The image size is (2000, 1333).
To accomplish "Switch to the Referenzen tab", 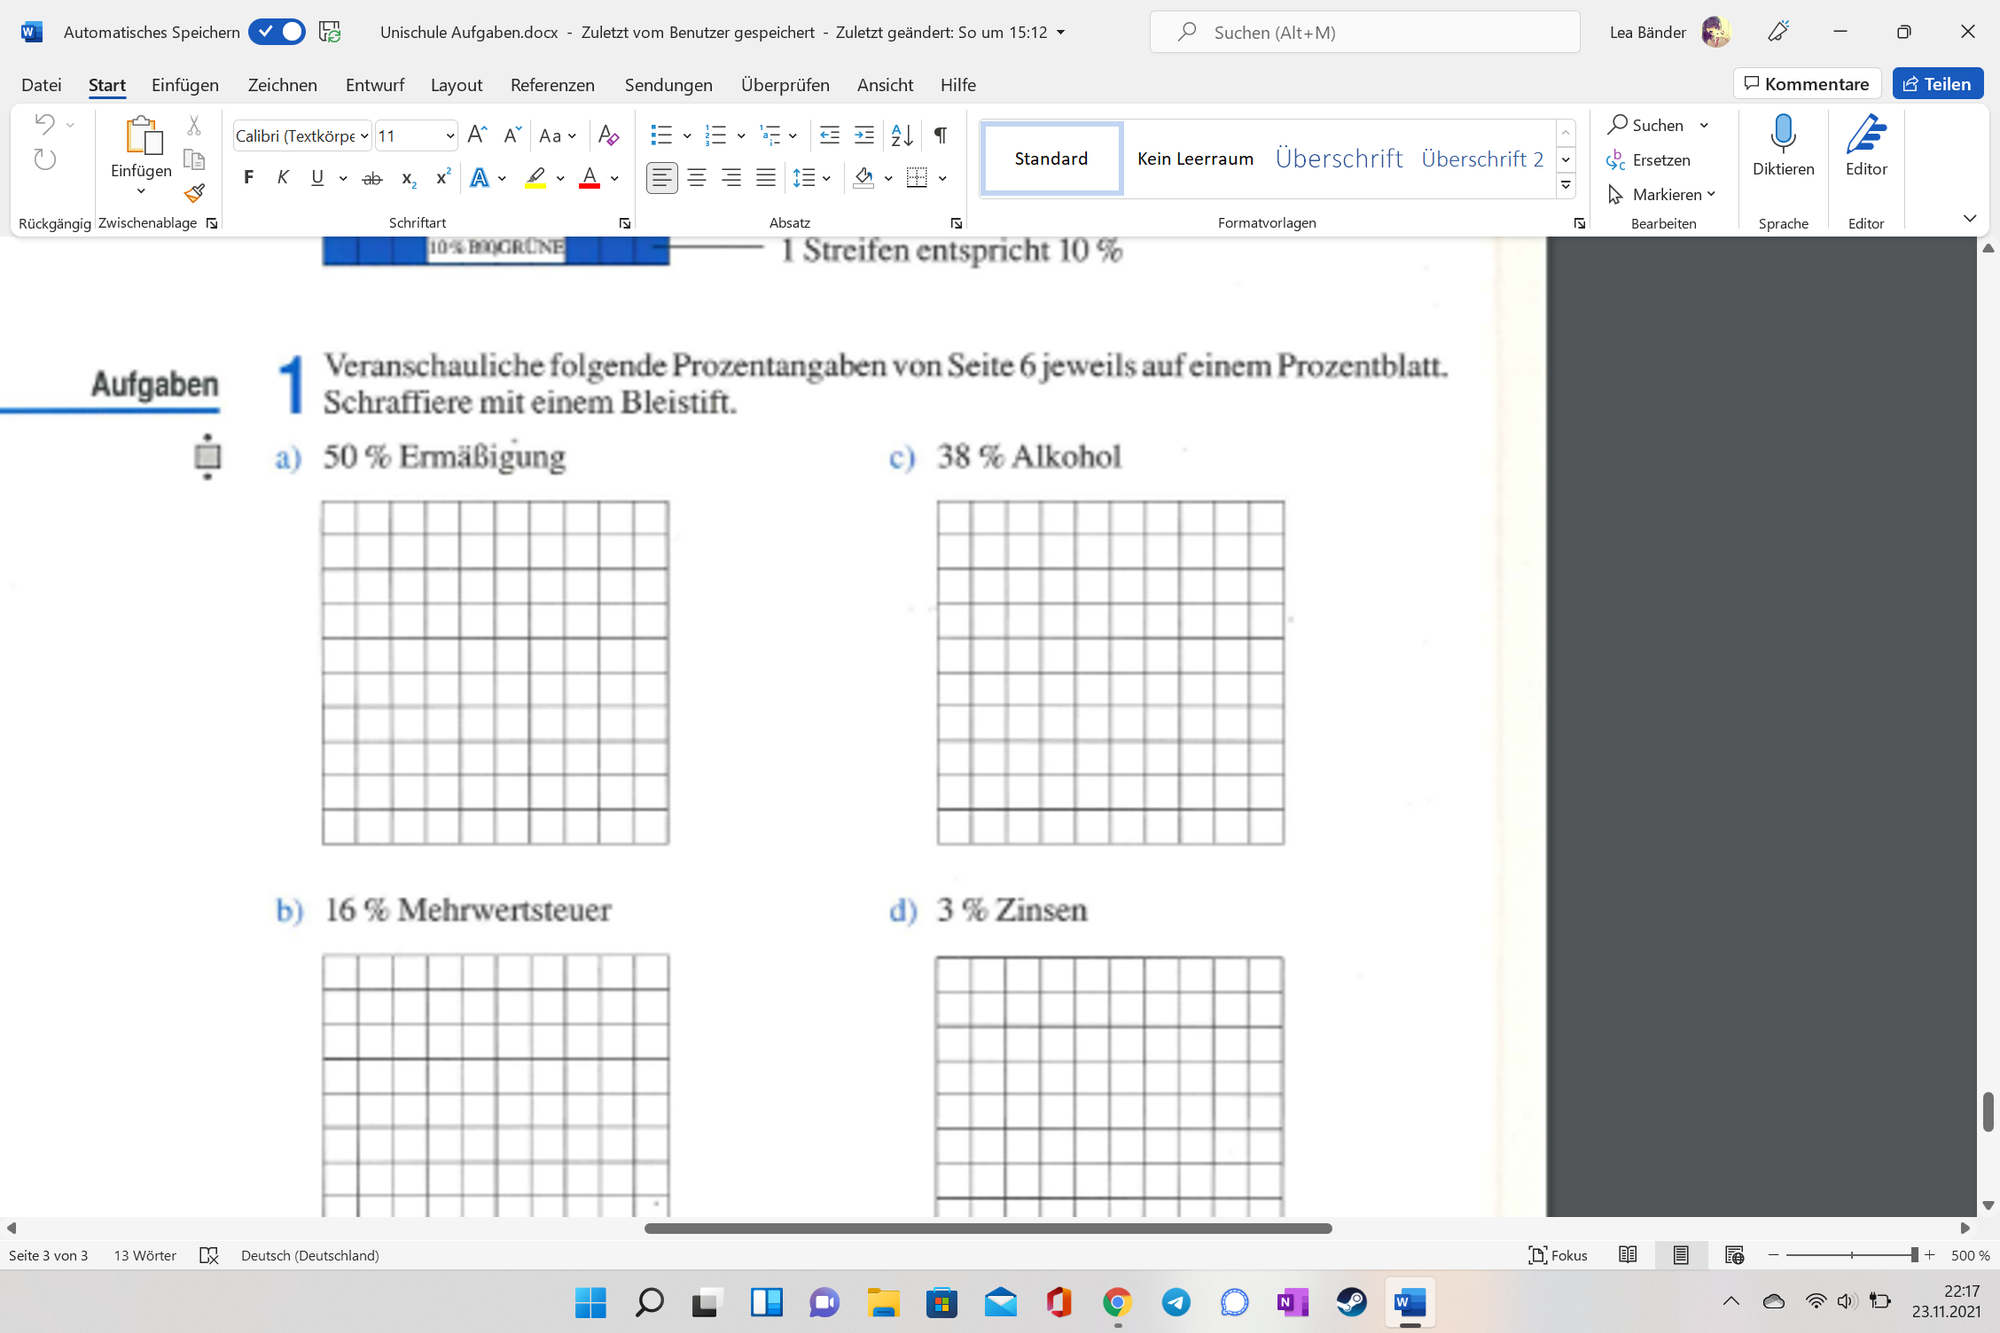I will (x=552, y=85).
